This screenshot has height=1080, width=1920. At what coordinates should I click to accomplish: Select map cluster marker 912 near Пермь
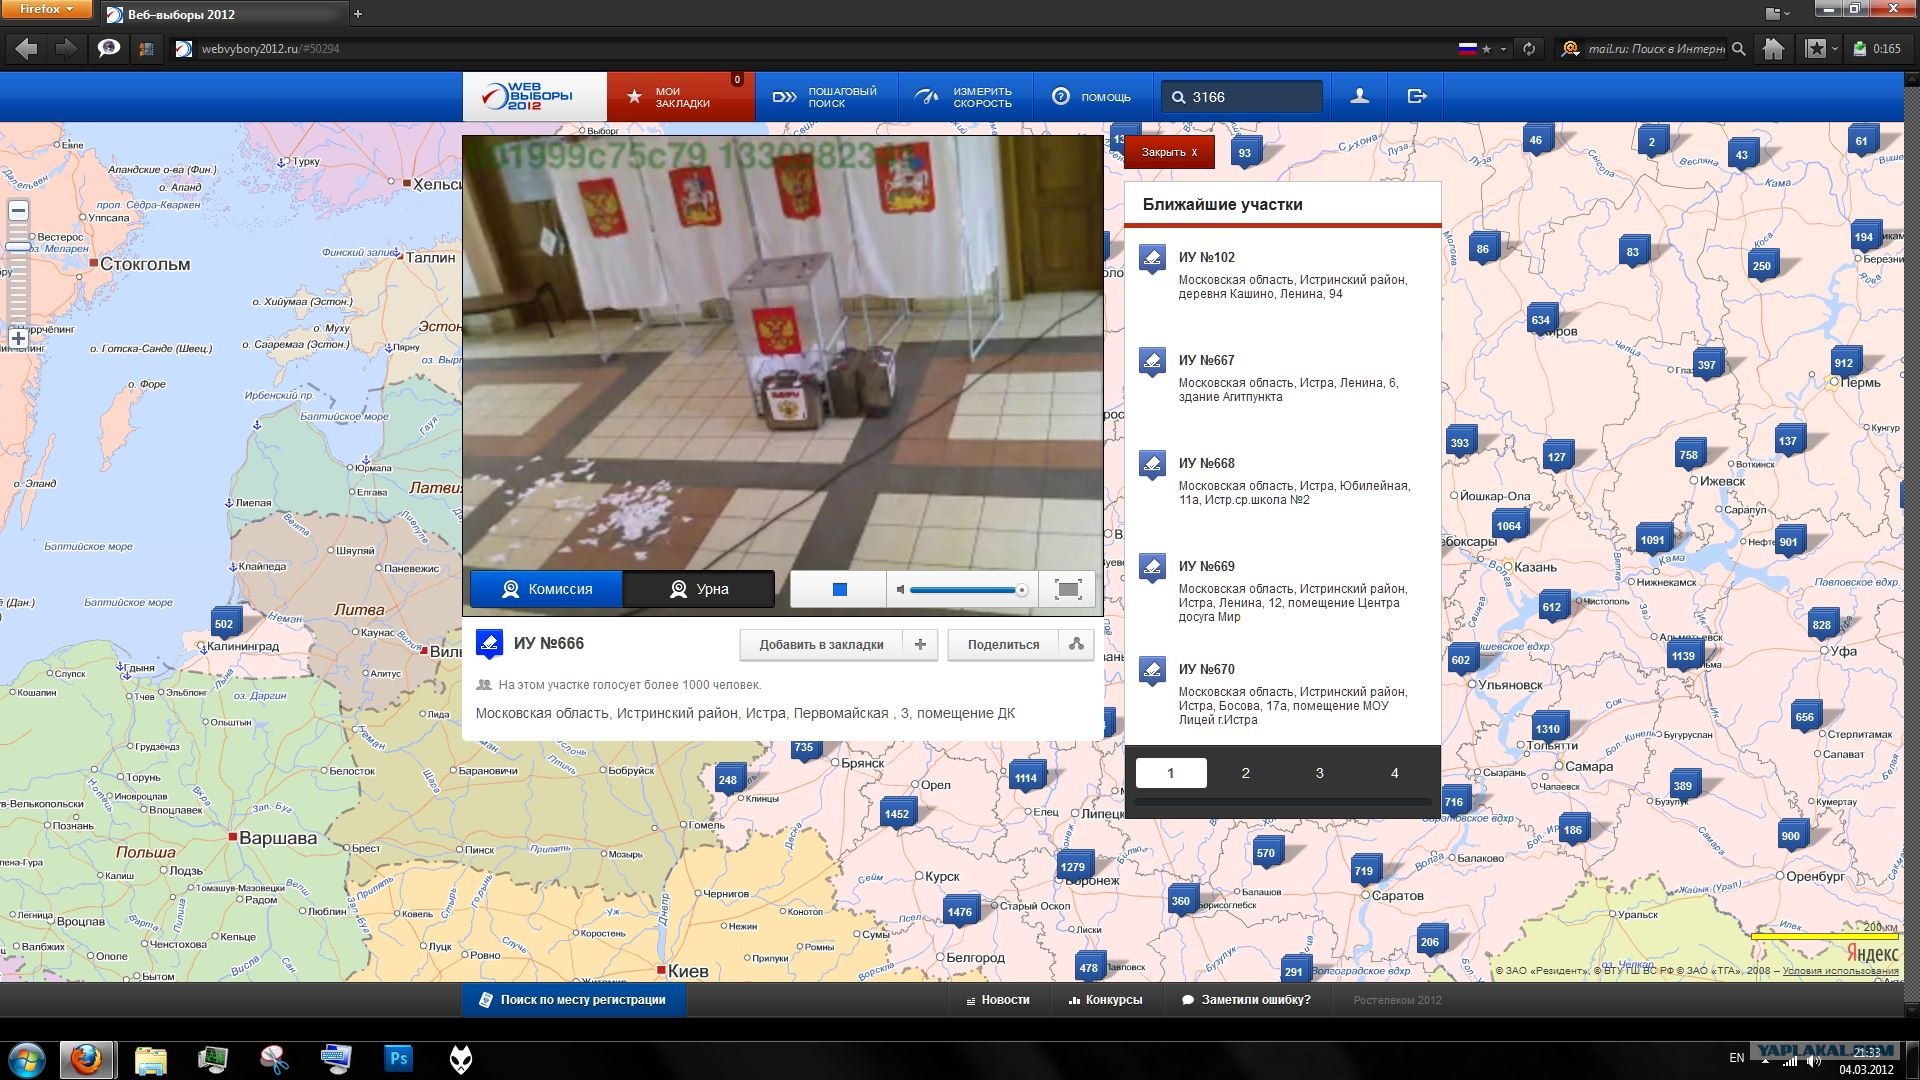tap(1843, 363)
